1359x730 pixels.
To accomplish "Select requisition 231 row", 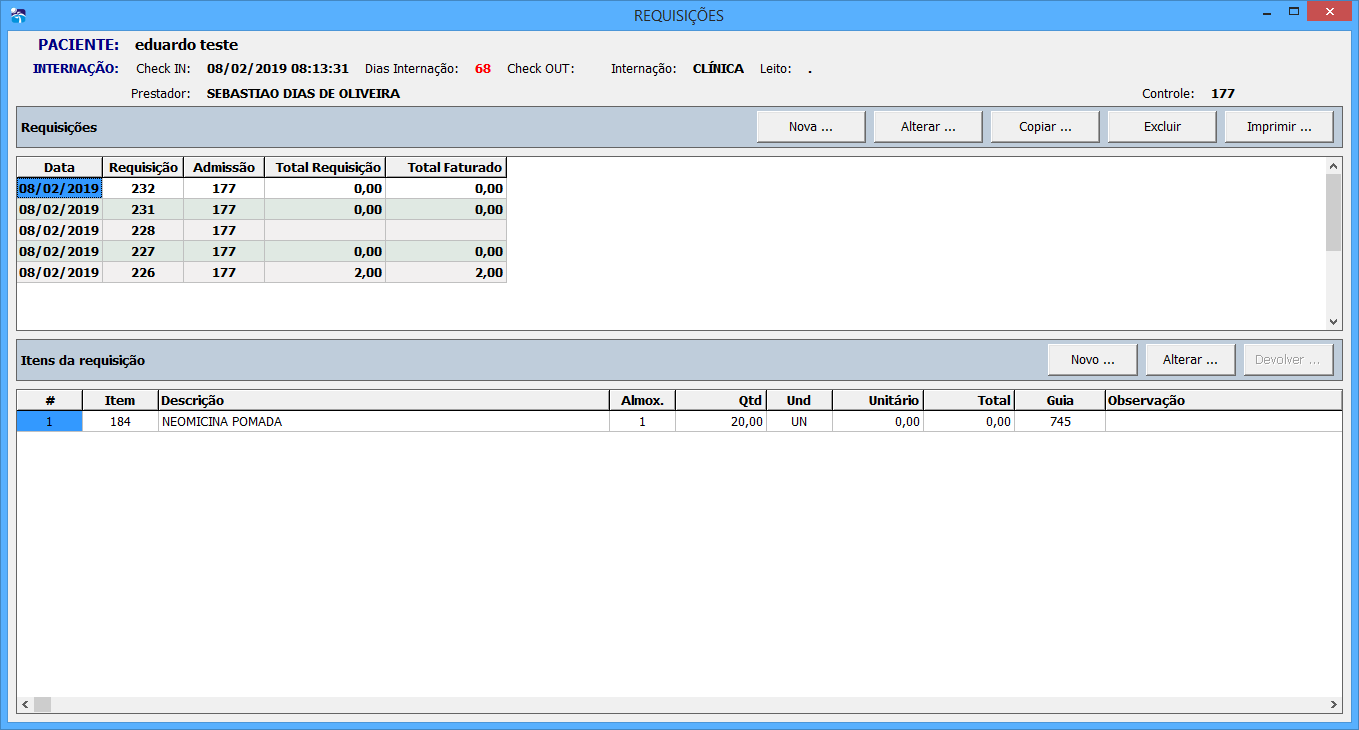I will click(262, 209).
